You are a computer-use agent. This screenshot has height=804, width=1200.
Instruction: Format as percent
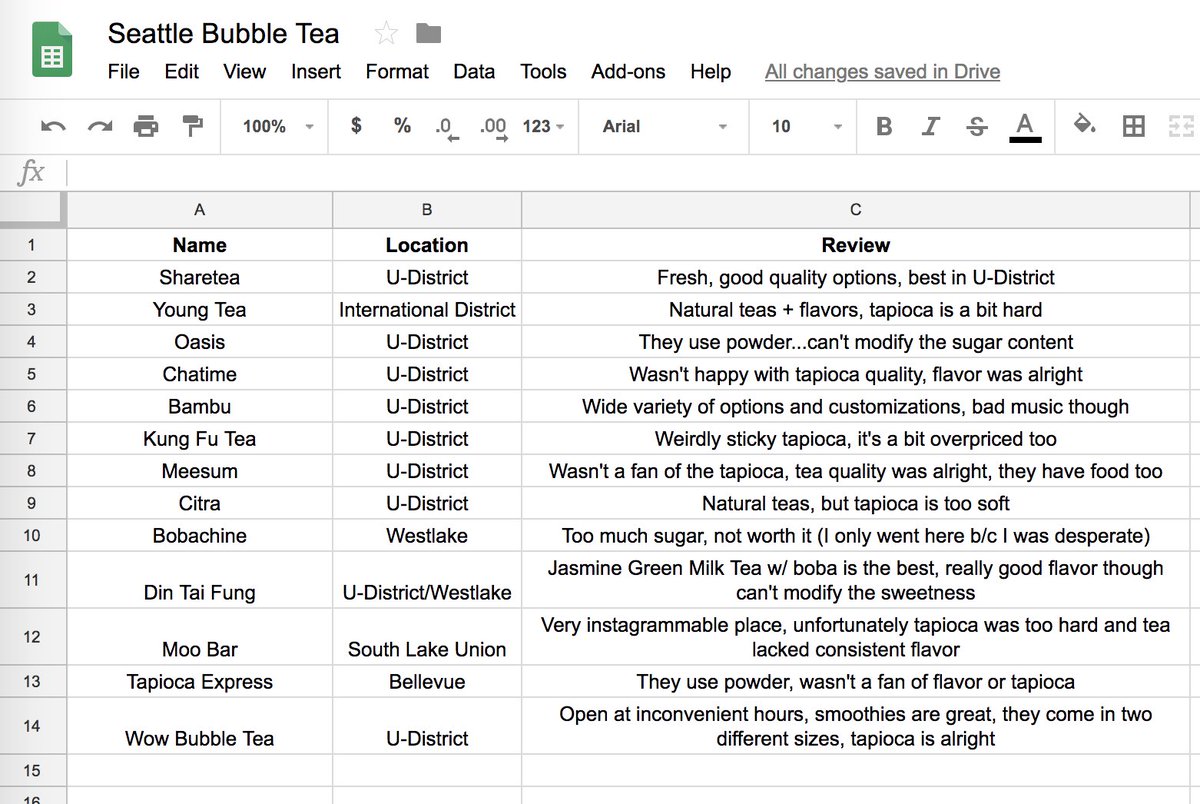[402, 125]
